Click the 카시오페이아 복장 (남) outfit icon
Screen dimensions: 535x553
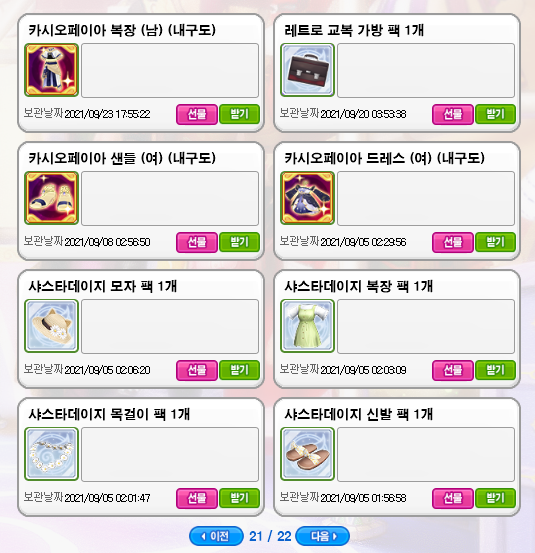tap(51, 70)
